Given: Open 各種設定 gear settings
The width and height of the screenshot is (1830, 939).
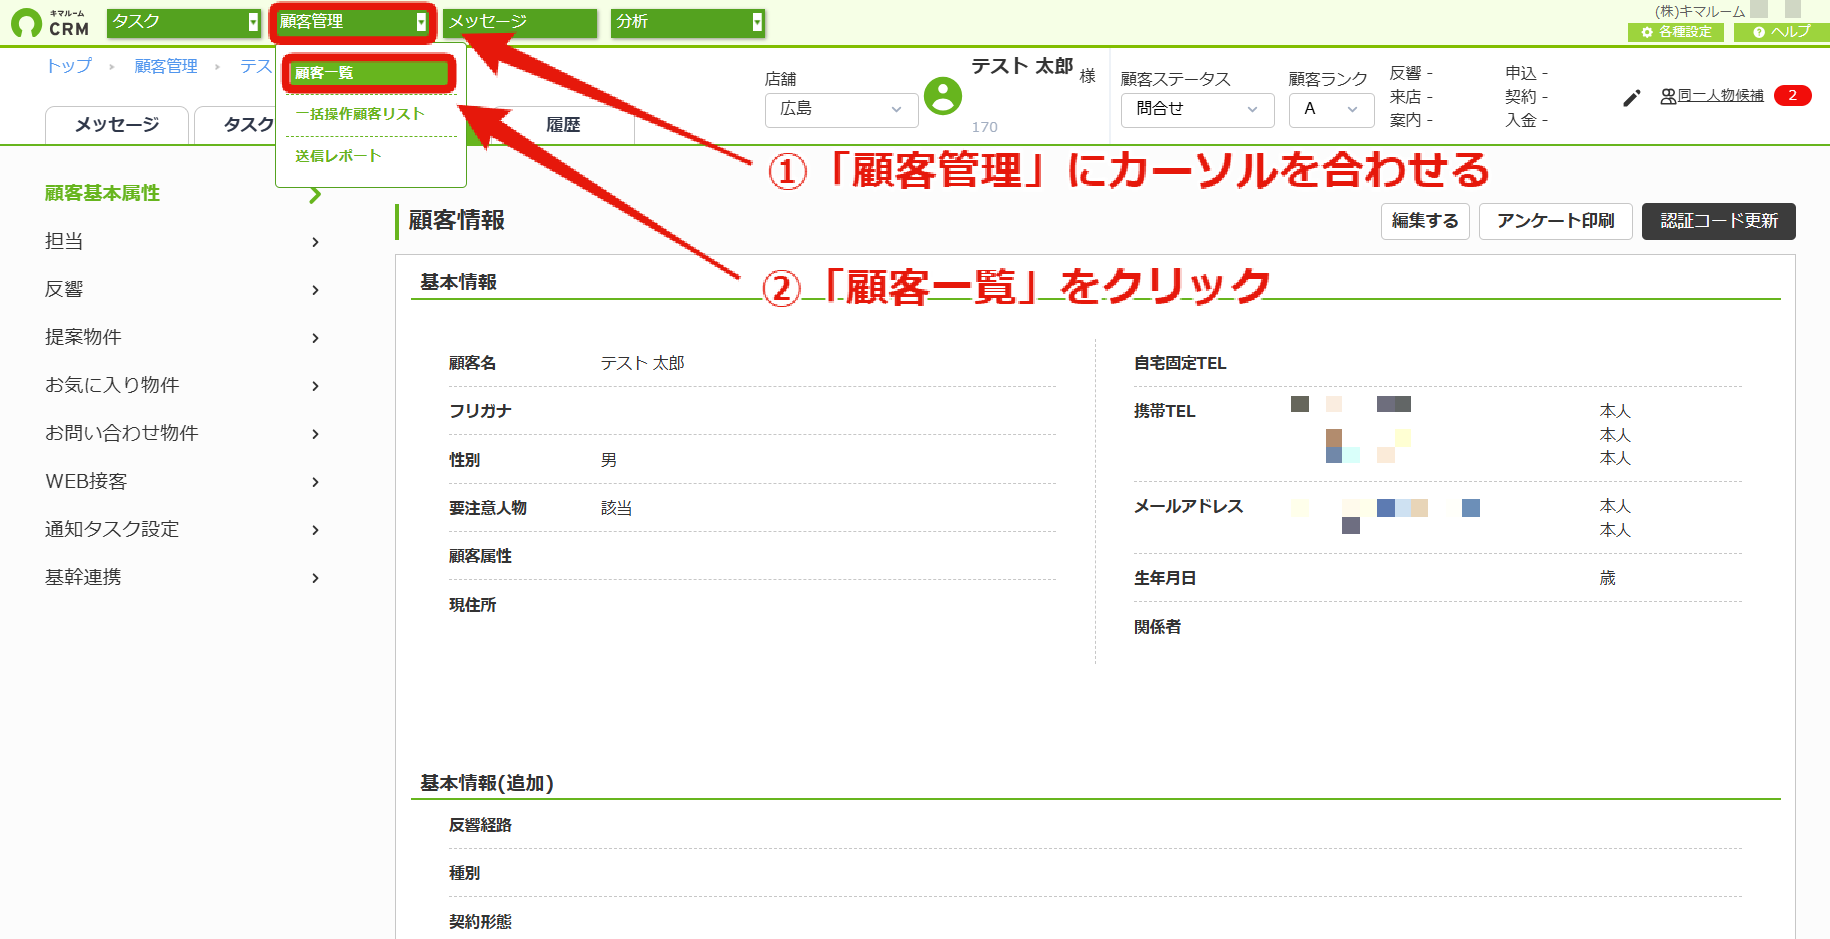Looking at the screenshot, I should [x=1676, y=32].
